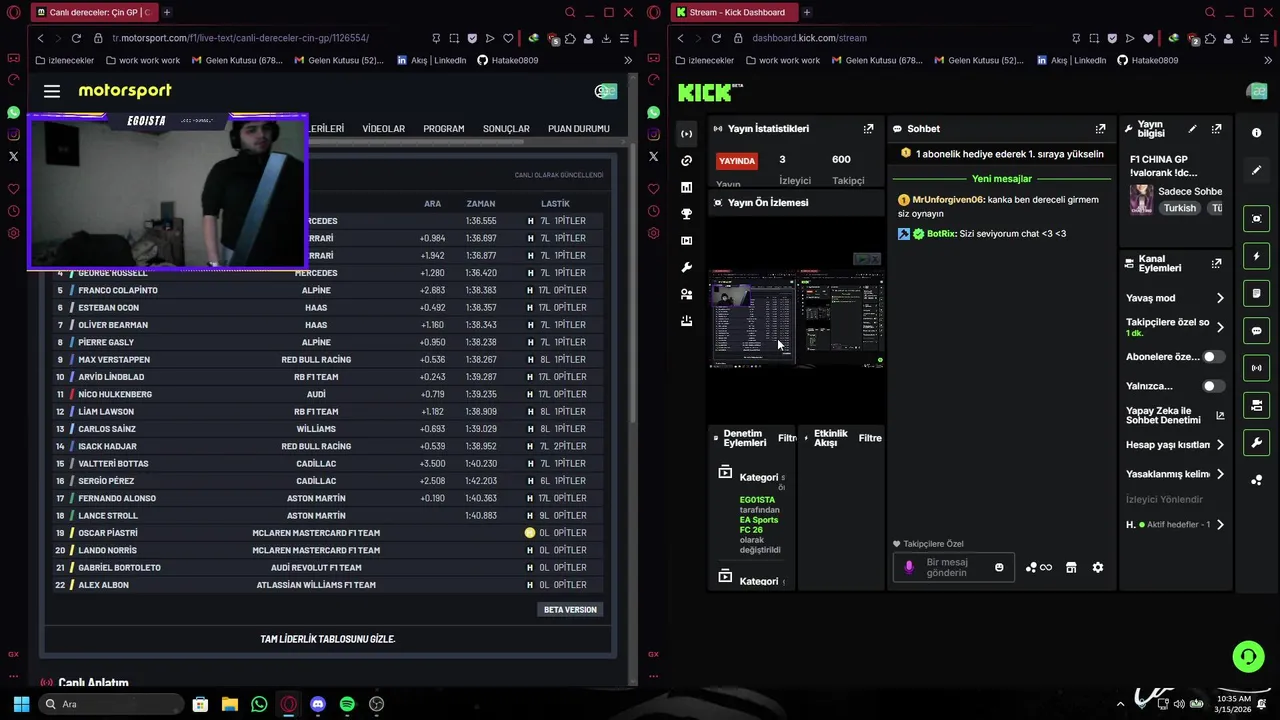The width and height of the screenshot is (1280, 720).
Task: Open the PUAN DURUMU menu on motorsport
Action: pyautogui.click(x=579, y=129)
